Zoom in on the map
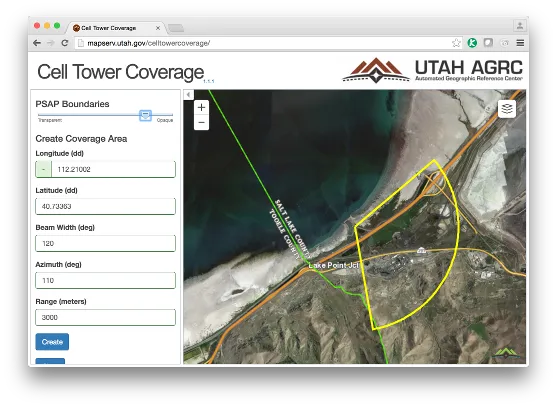The width and height of the screenshot is (557, 407). coord(201,107)
